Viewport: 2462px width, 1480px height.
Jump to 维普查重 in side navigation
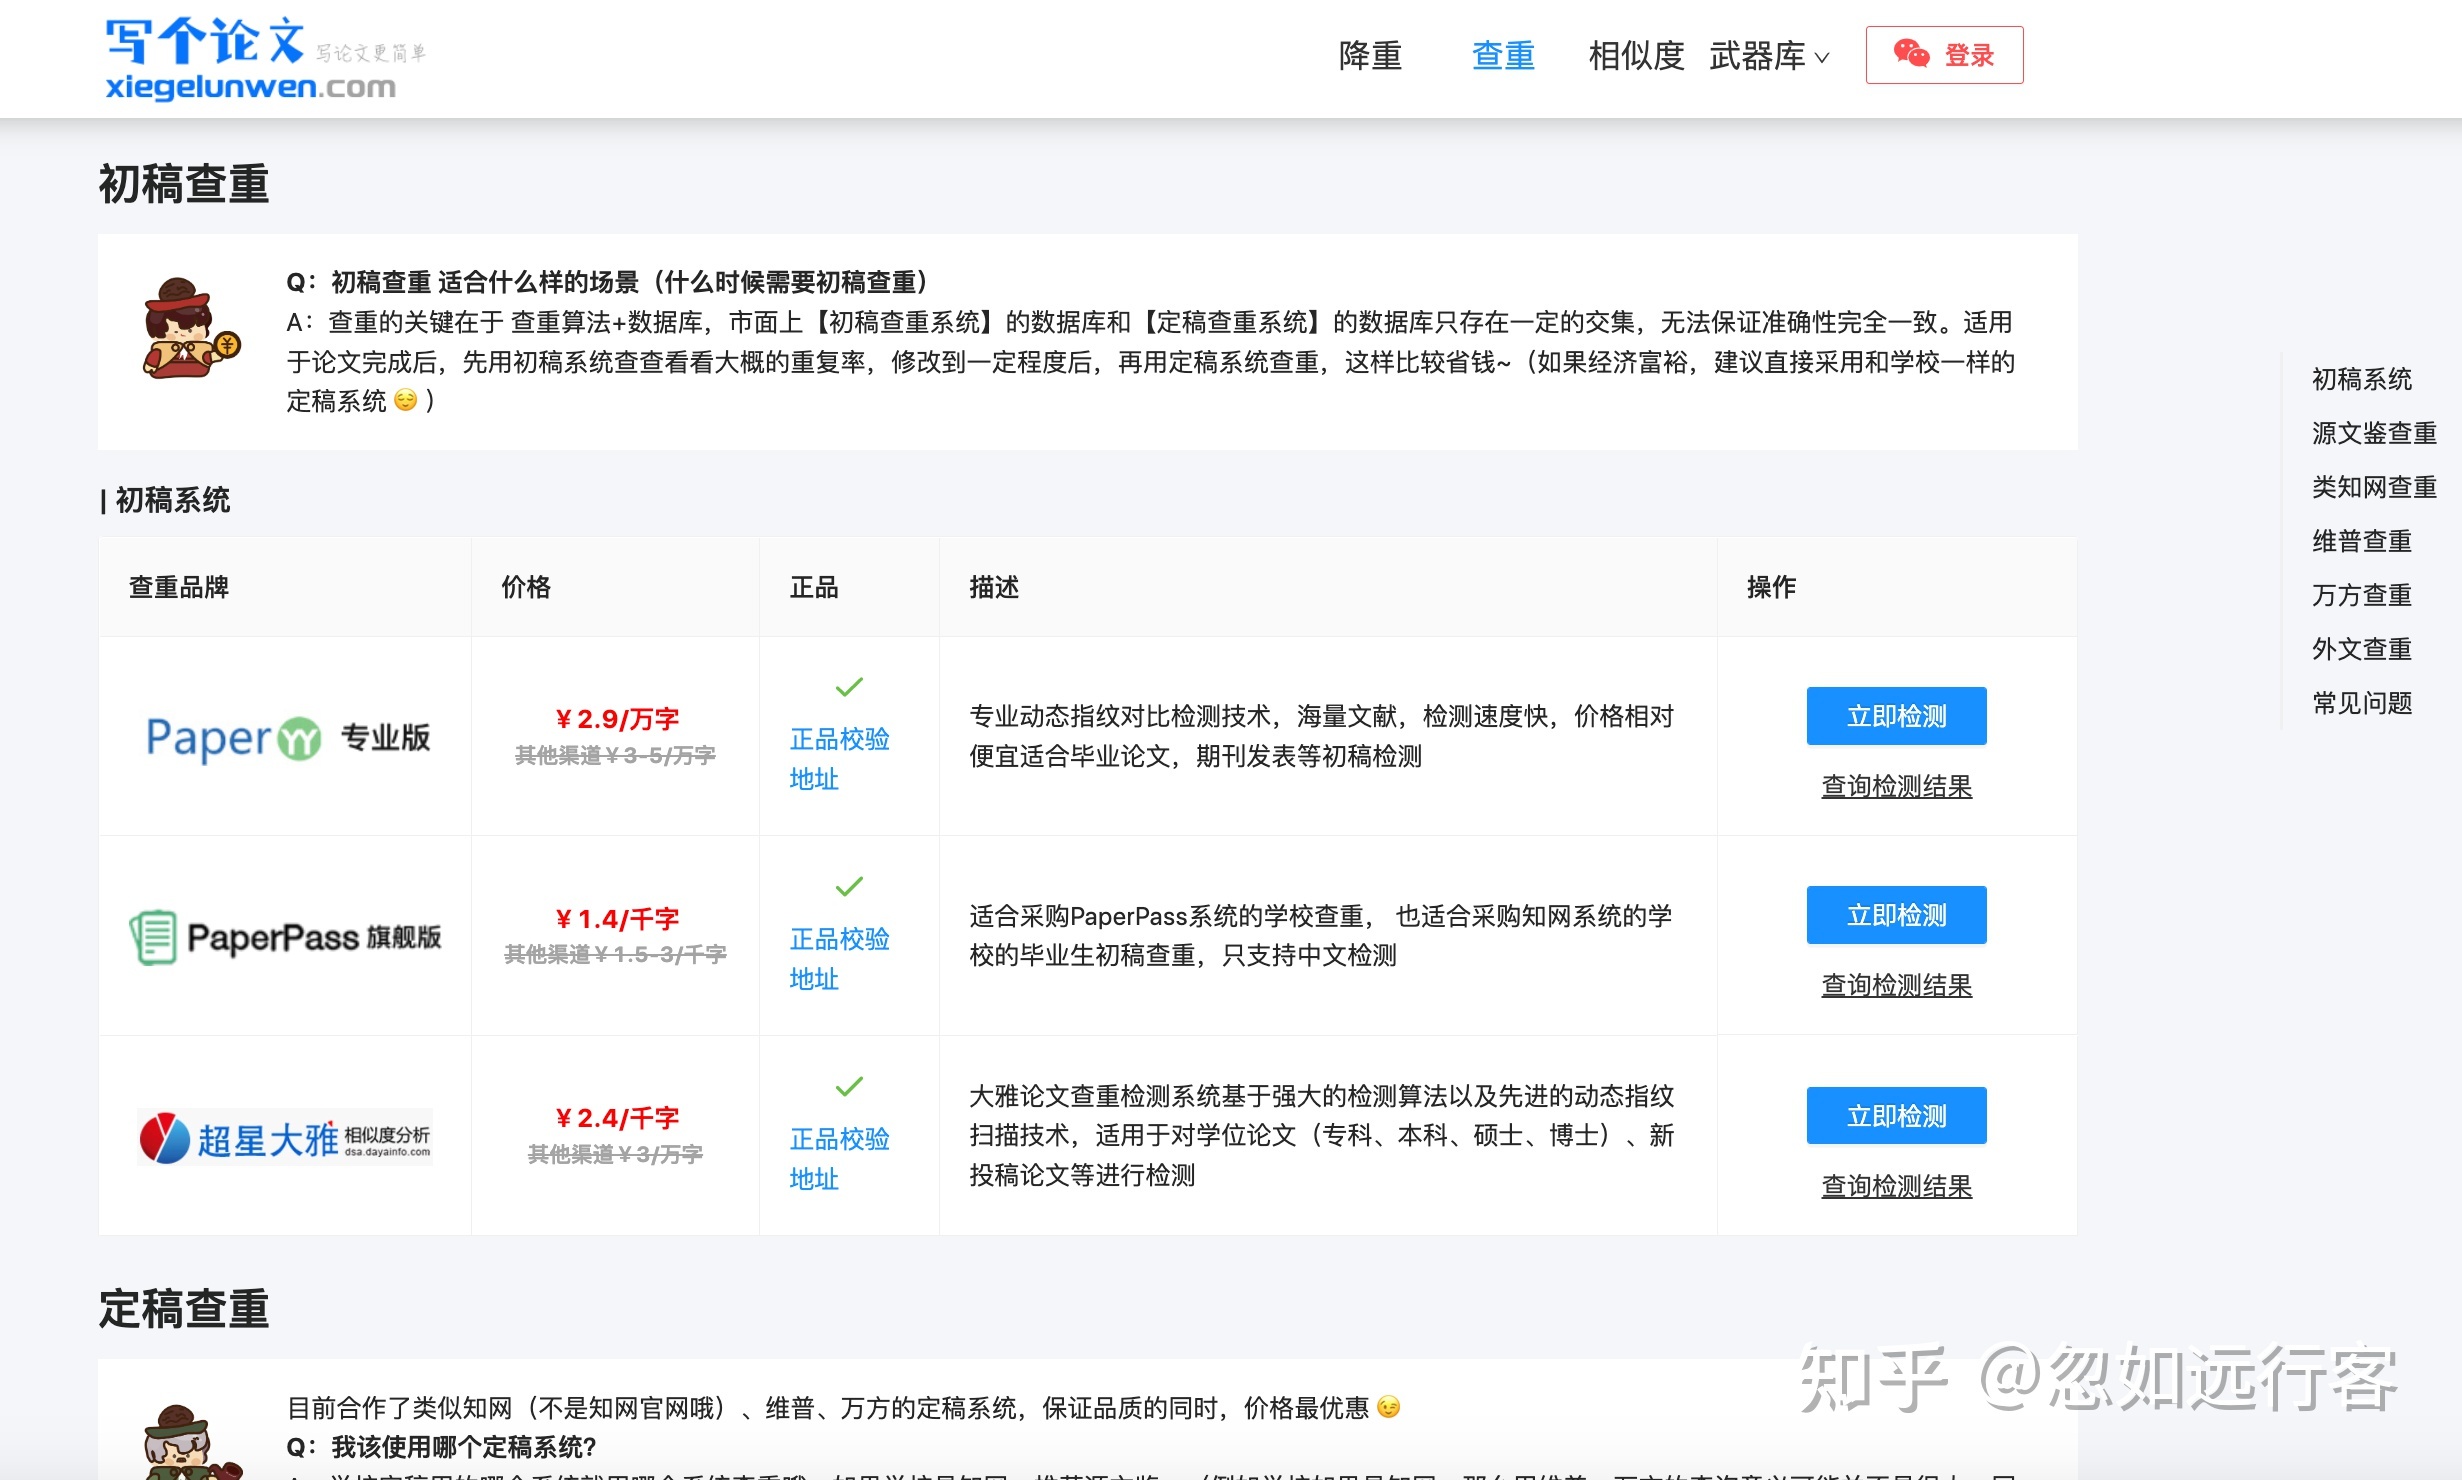tap(2361, 541)
